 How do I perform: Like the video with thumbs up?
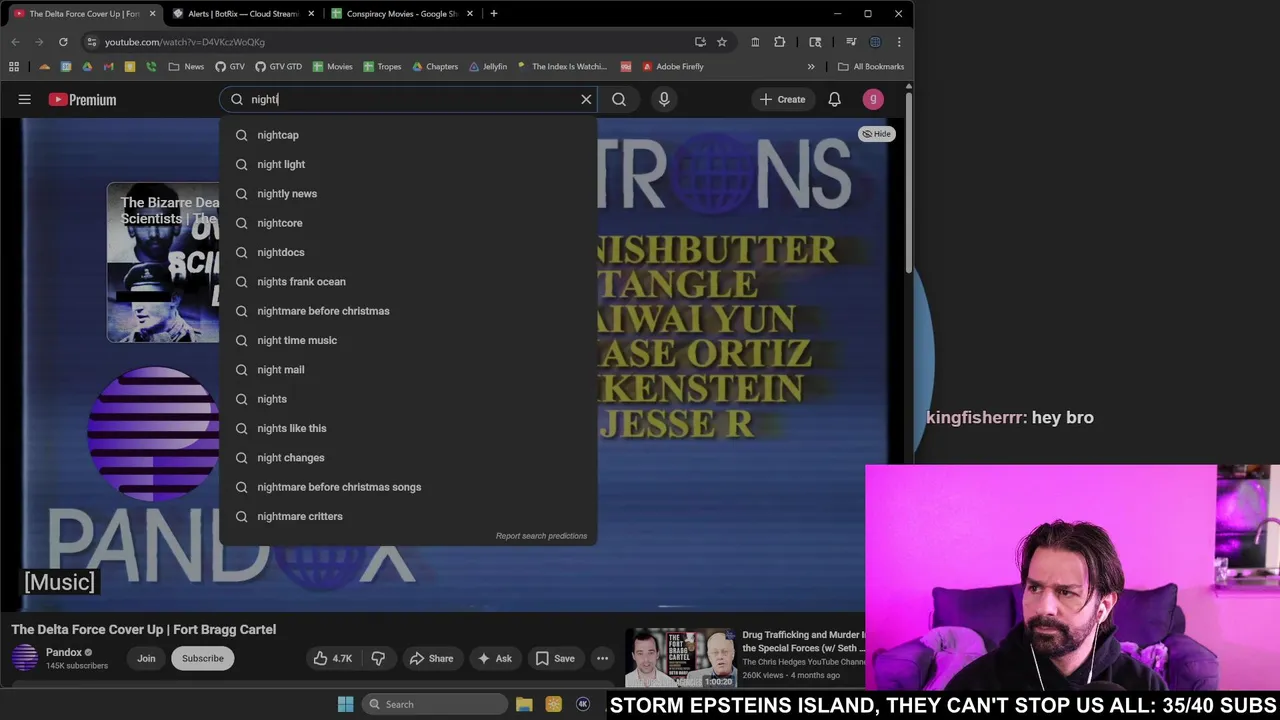click(333, 658)
